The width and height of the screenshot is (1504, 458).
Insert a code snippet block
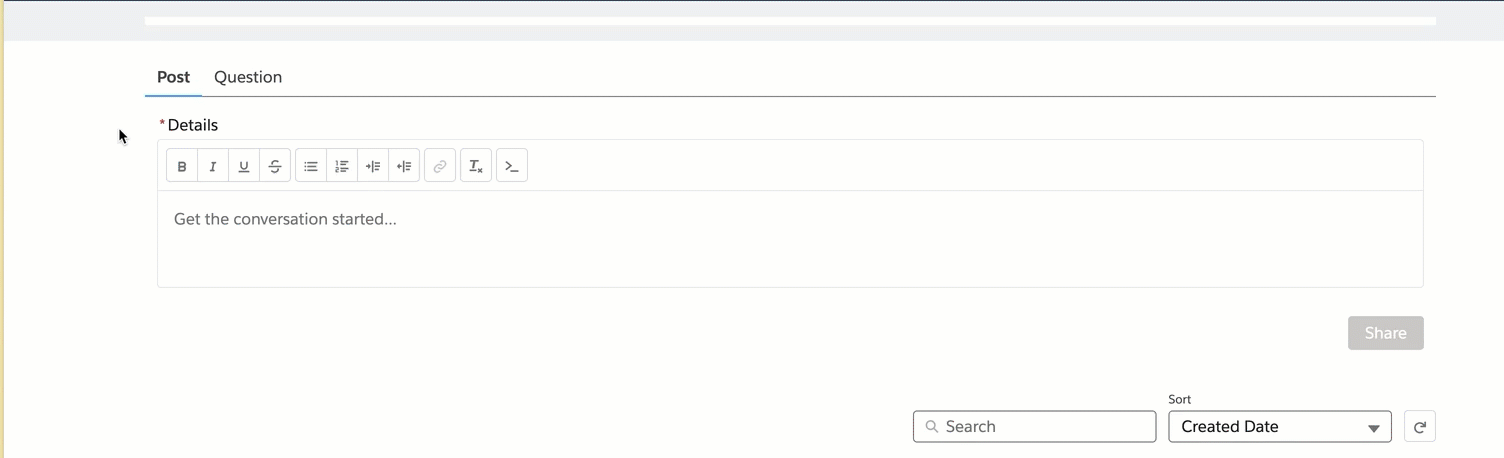click(x=512, y=166)
